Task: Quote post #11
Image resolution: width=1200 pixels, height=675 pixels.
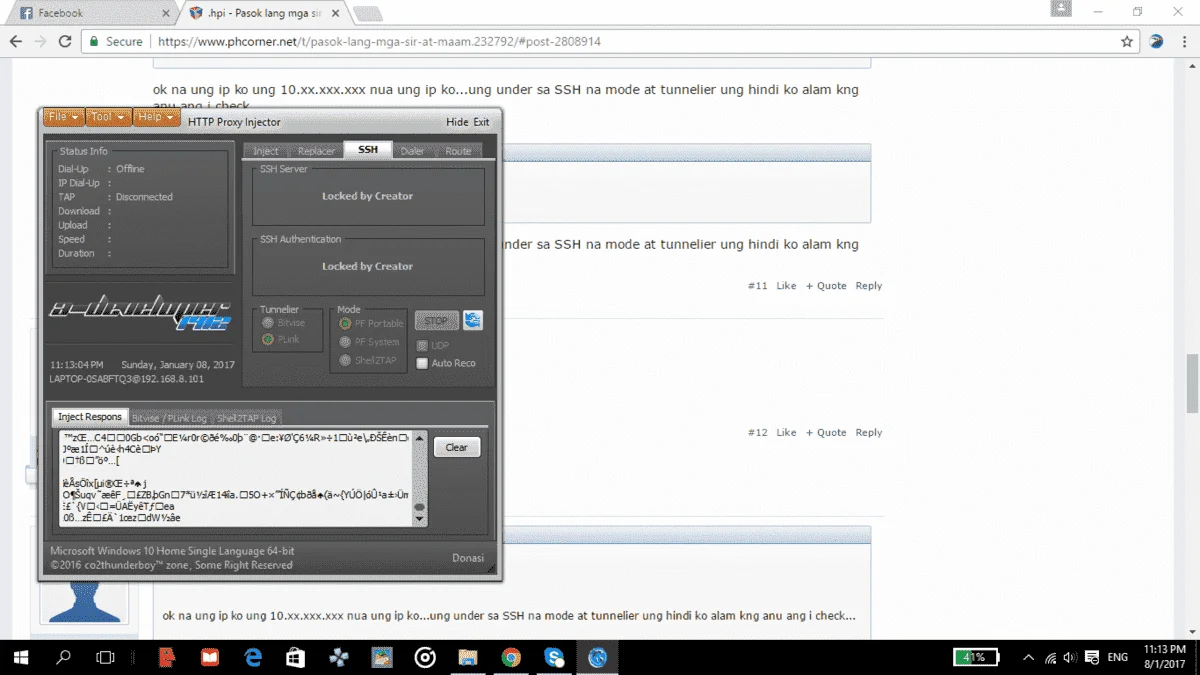Action: 826,286
